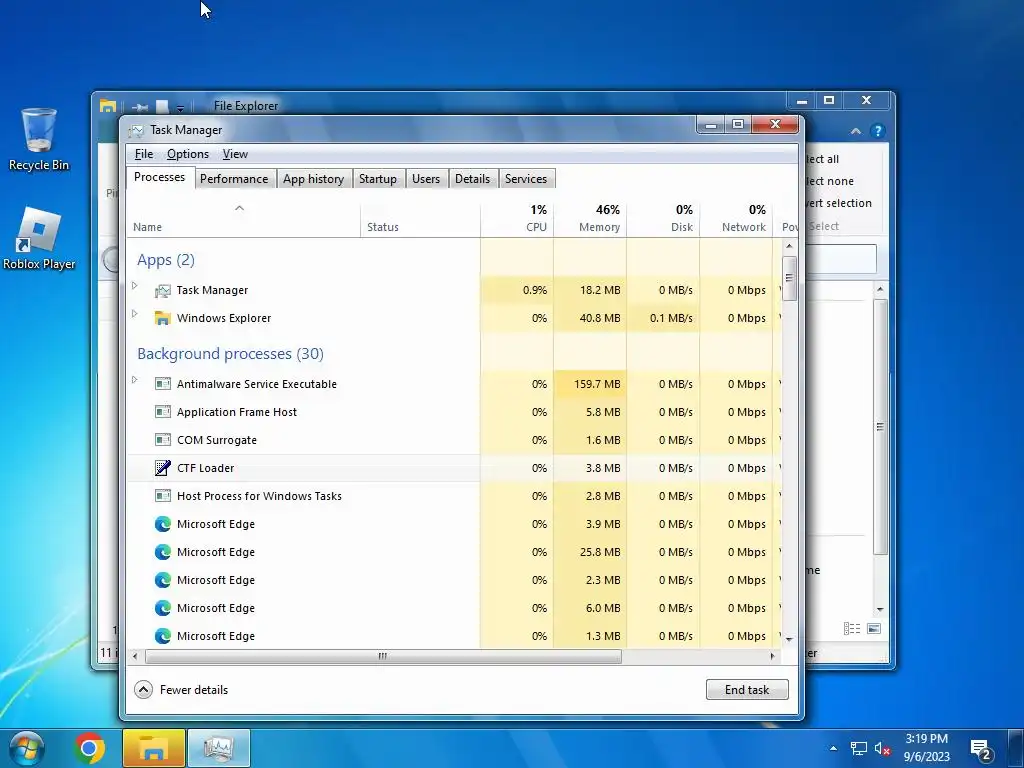The height and width of the screenshot is (768, 1024).
Task: Click the Antimalware Service Executable icon
Action: [x=163, y=384]
